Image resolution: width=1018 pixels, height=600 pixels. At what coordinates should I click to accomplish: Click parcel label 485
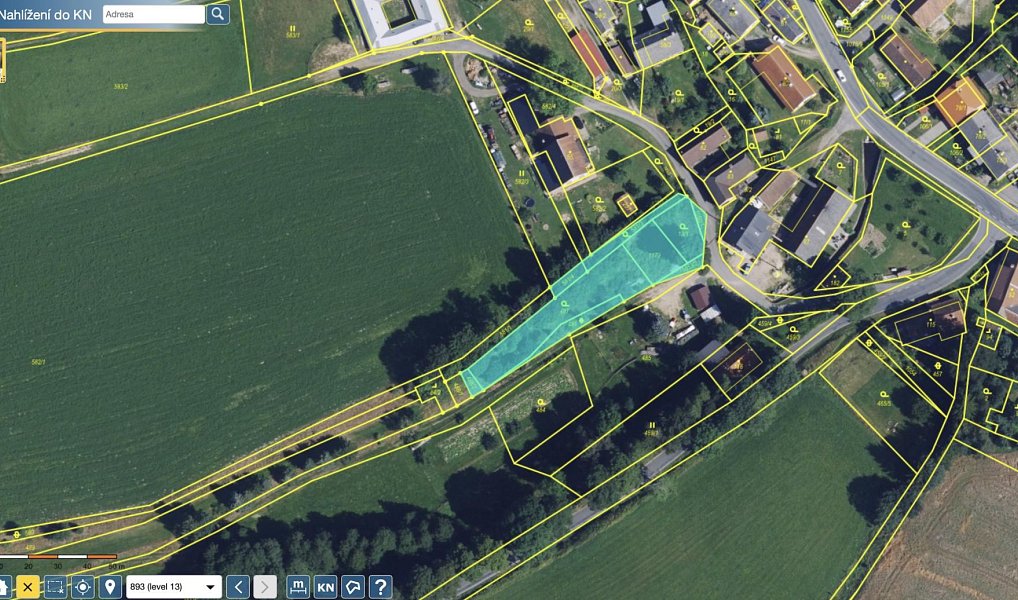coord(646,358)
